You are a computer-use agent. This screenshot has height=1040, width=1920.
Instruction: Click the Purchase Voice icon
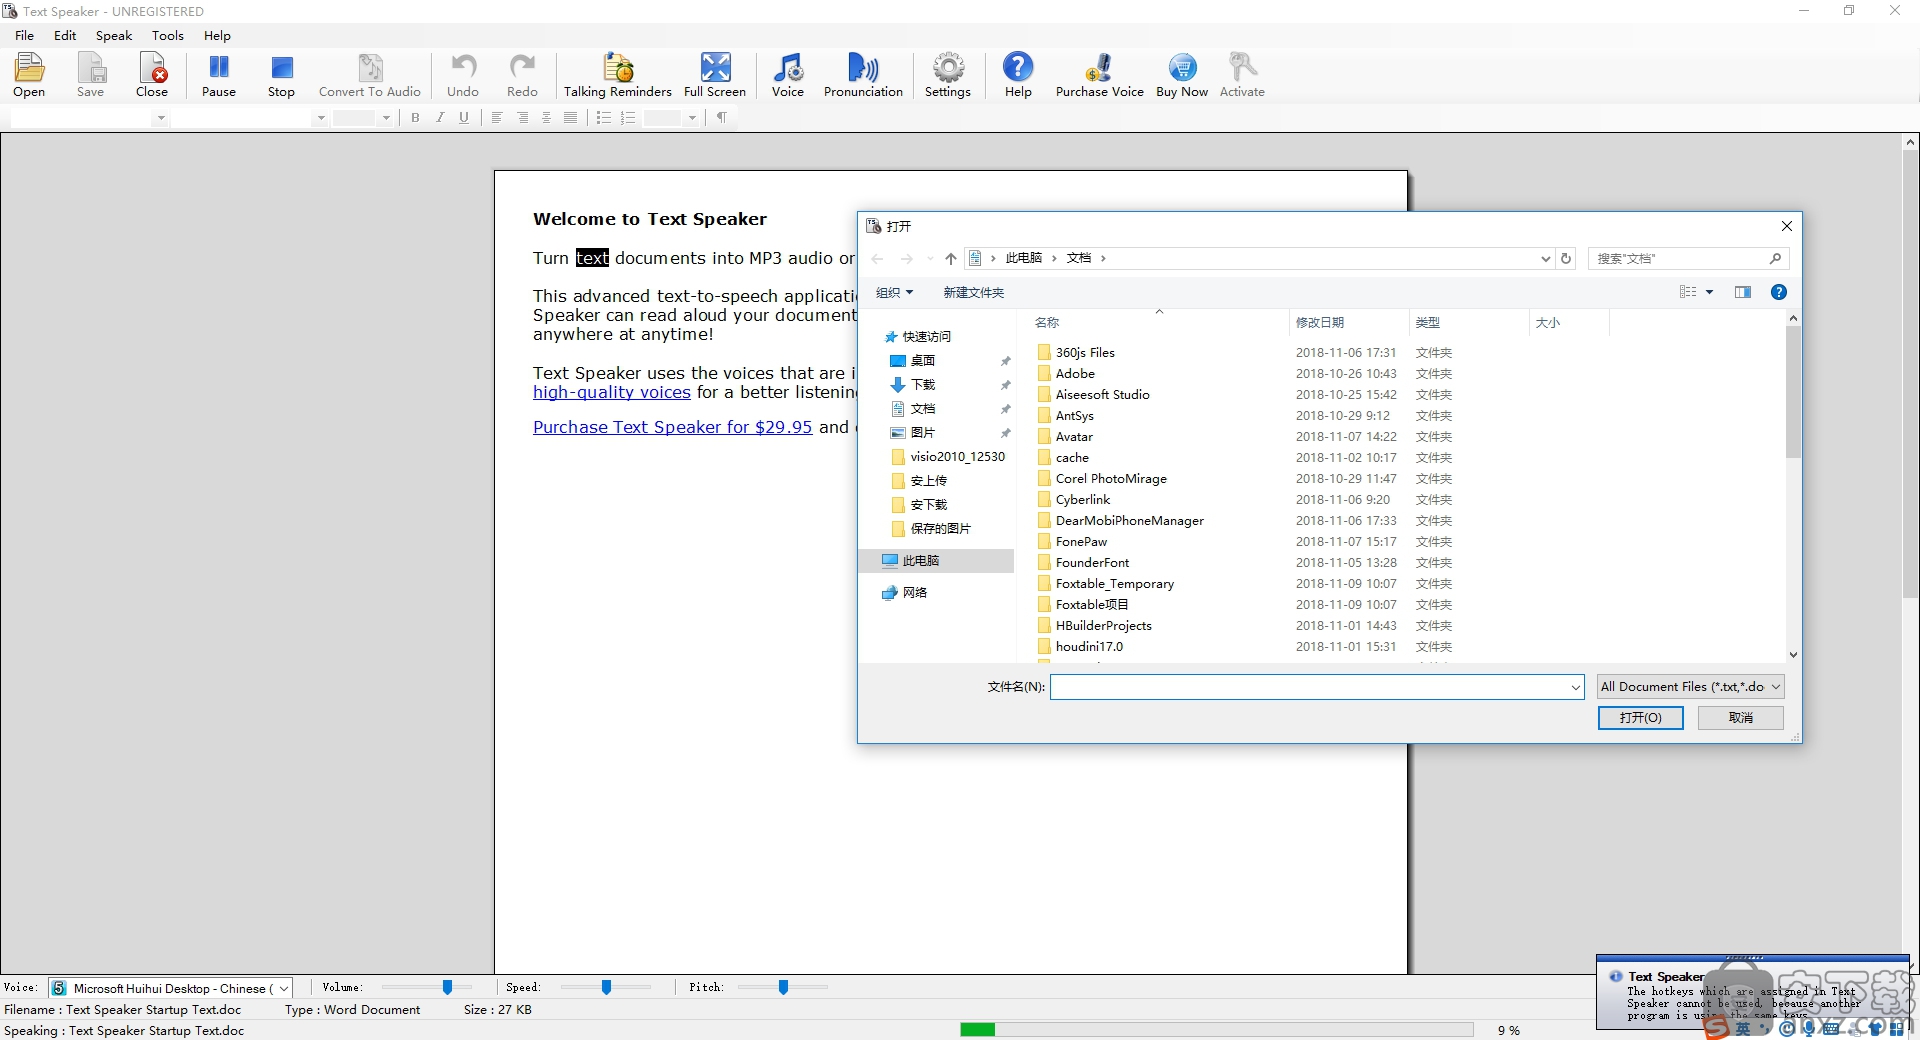tap(1100, 75)
